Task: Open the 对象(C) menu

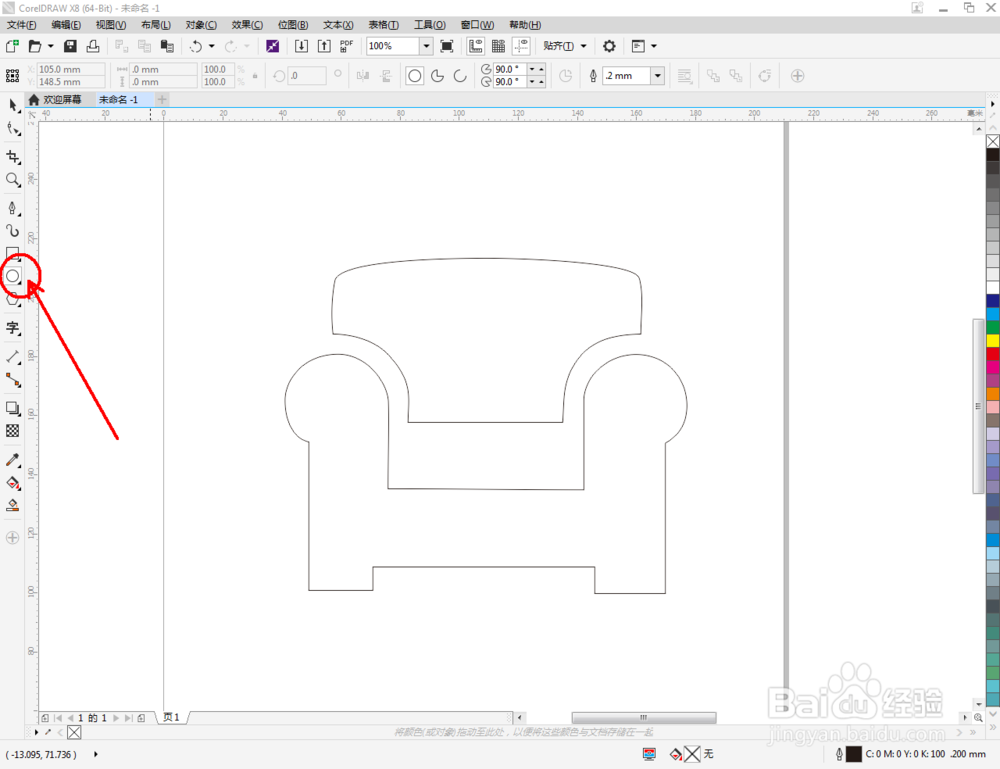Action: tap(201, 25)
